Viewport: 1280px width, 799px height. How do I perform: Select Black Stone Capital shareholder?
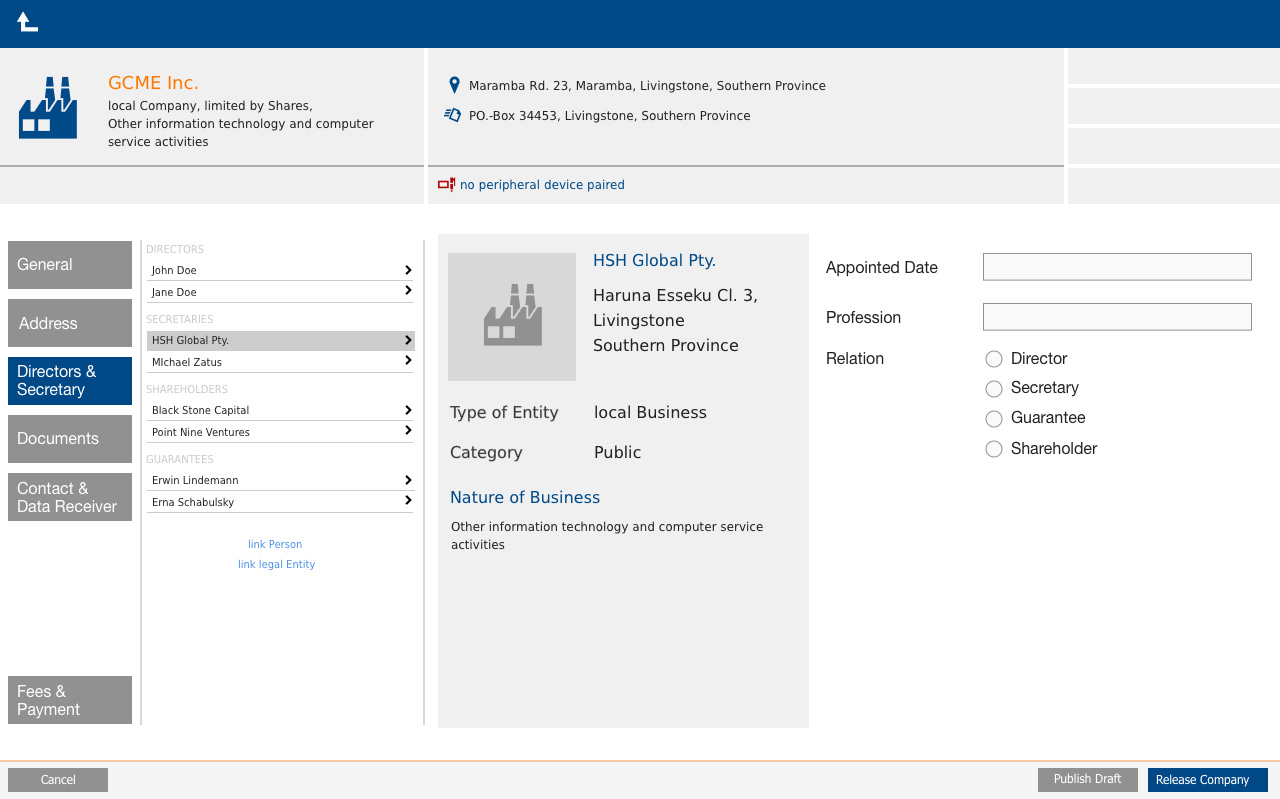pos(280,410)
